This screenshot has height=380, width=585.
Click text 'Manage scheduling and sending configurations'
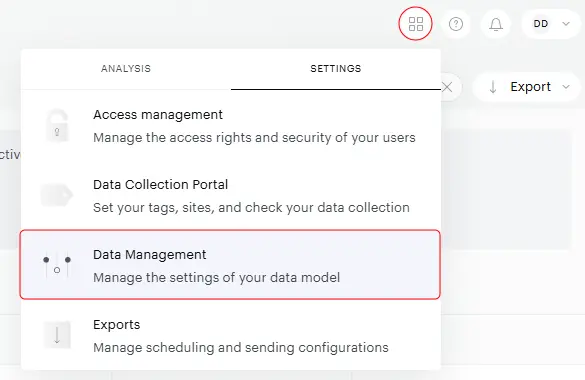click(x=241, y=348)
